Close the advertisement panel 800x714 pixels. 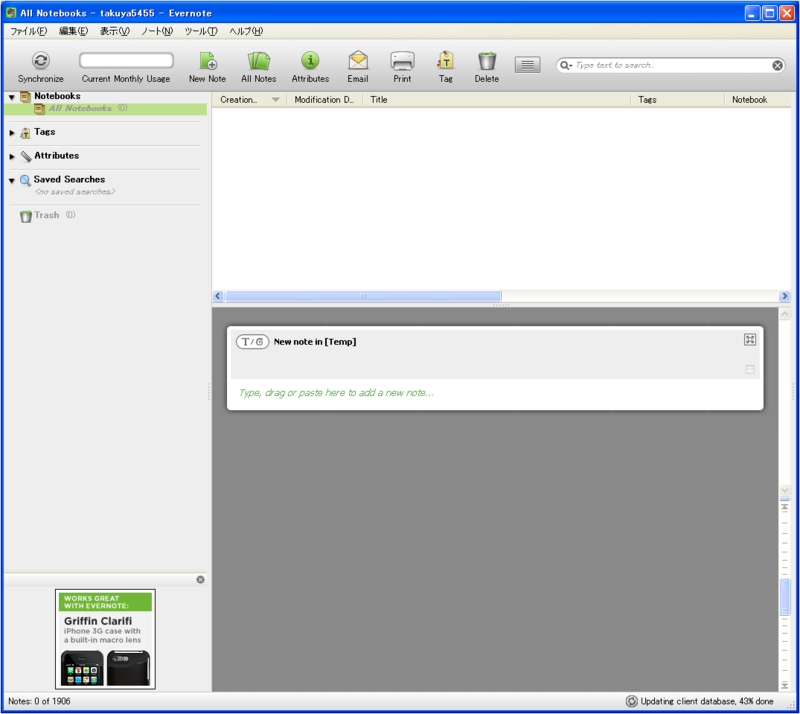(201, 579)
